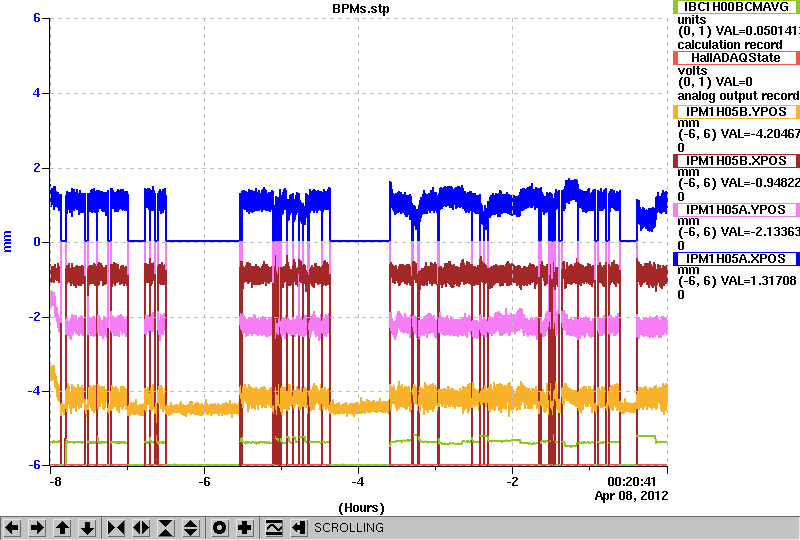Viewport: 800px width, 540px height.
Task: Click the 'units' label under IBC1H00BCMAVG
Action: pyautogui.click(x=692, y=20)
